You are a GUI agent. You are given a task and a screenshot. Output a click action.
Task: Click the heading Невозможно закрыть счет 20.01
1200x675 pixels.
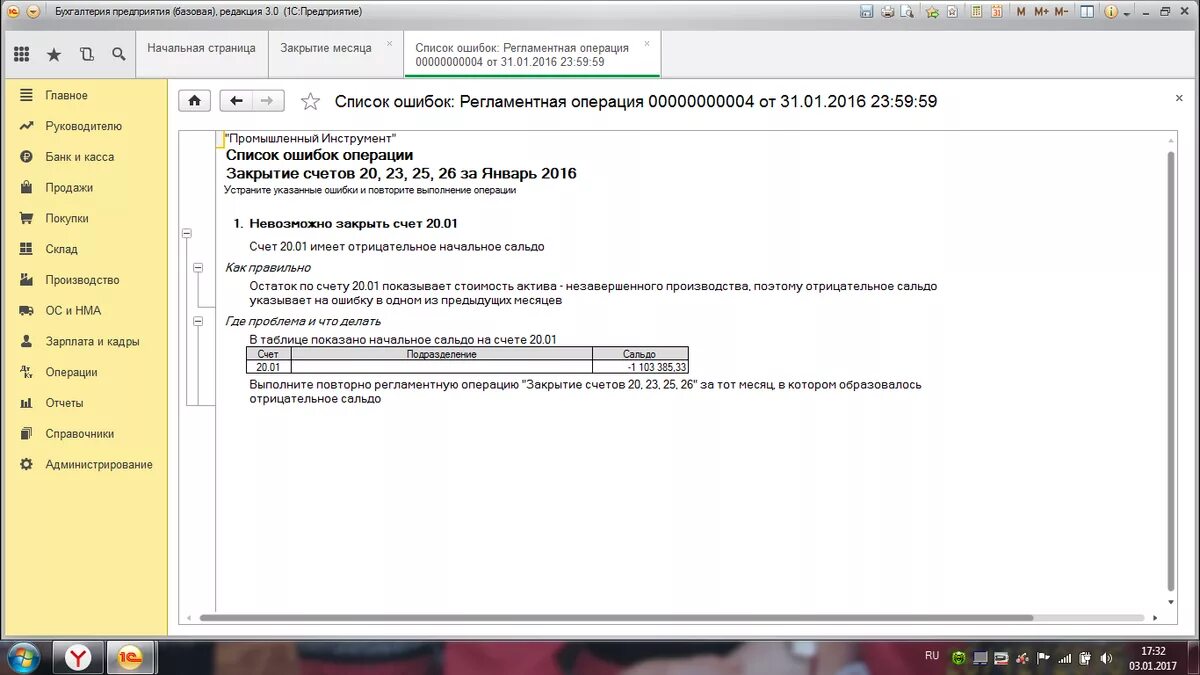tap(353, 223)
